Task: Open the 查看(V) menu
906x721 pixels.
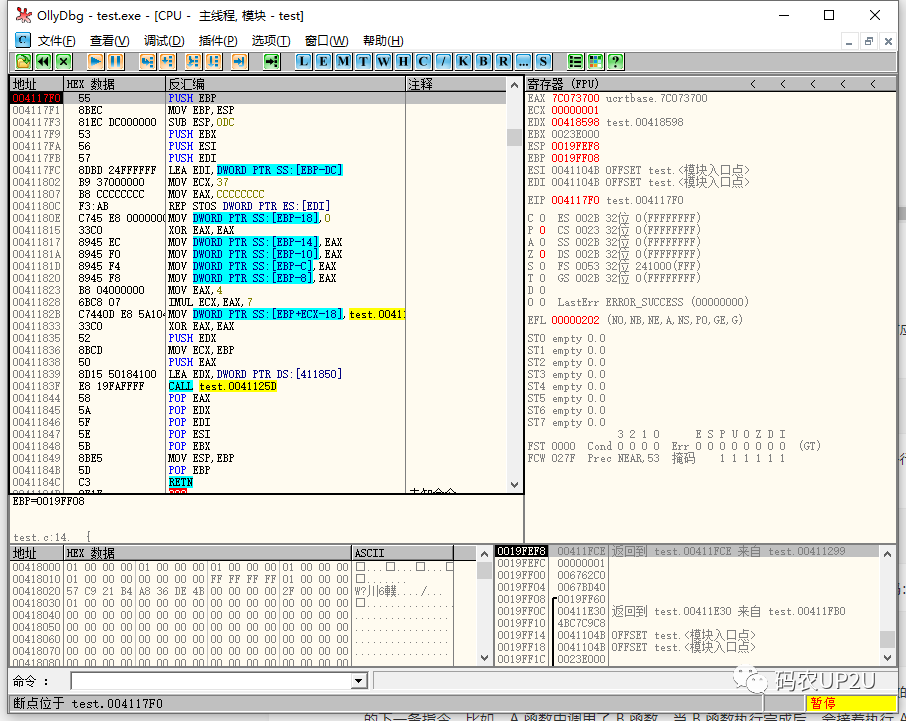Action: tap(110, 40)
